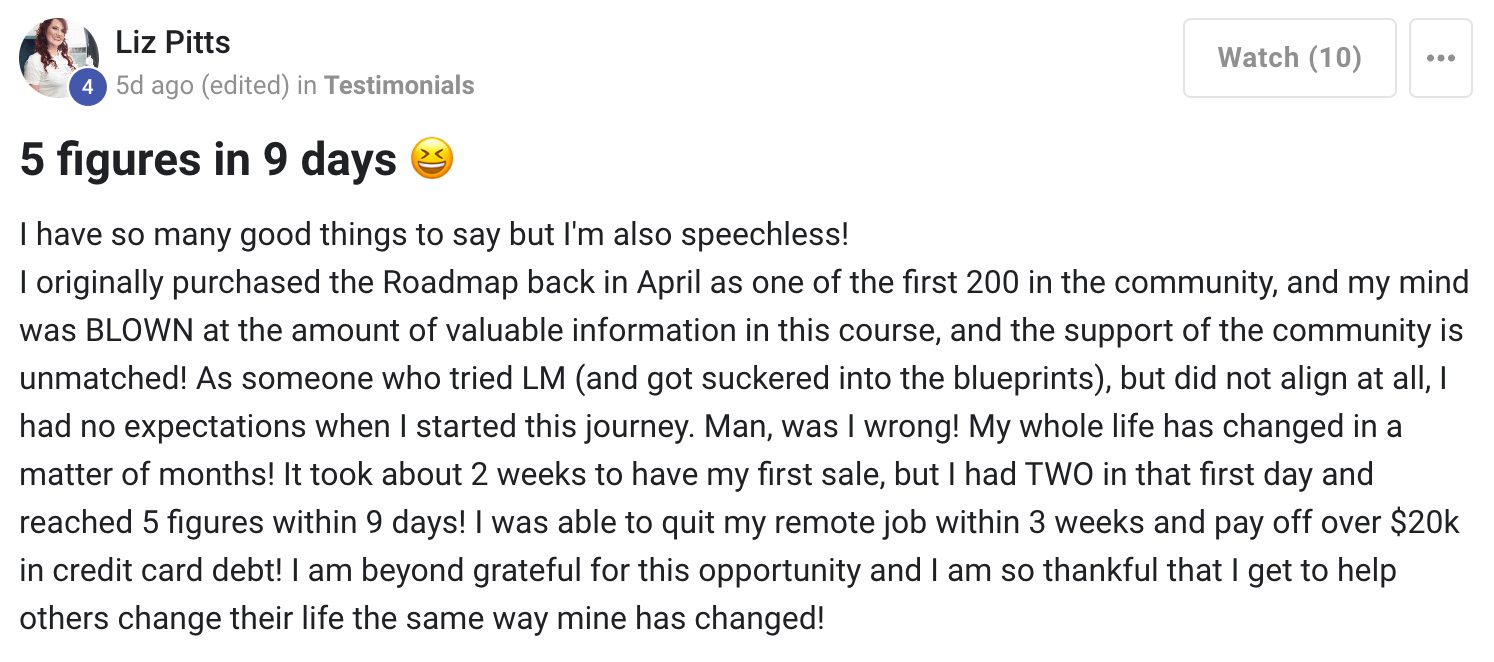The height and width of the screenshot is (662, 1494).
Task: Click the "5d ago" post timestamp
Action: pos(155,86)
